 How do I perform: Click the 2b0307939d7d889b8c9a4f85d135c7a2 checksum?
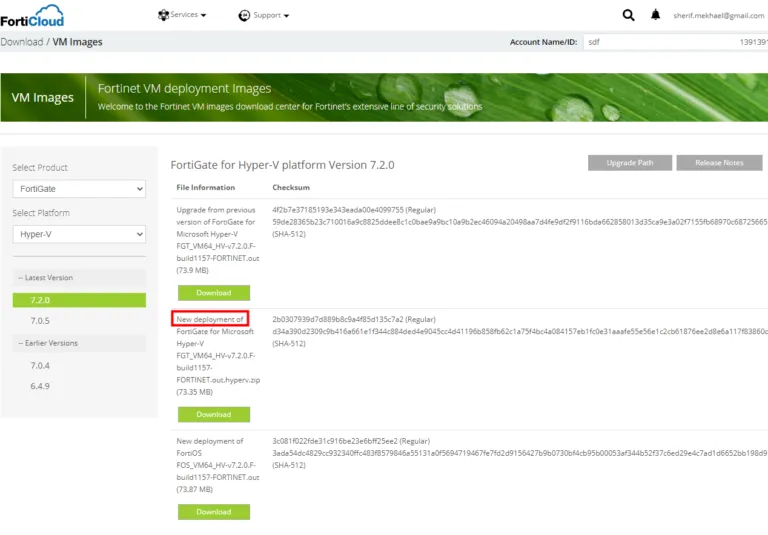click(338, 319)
